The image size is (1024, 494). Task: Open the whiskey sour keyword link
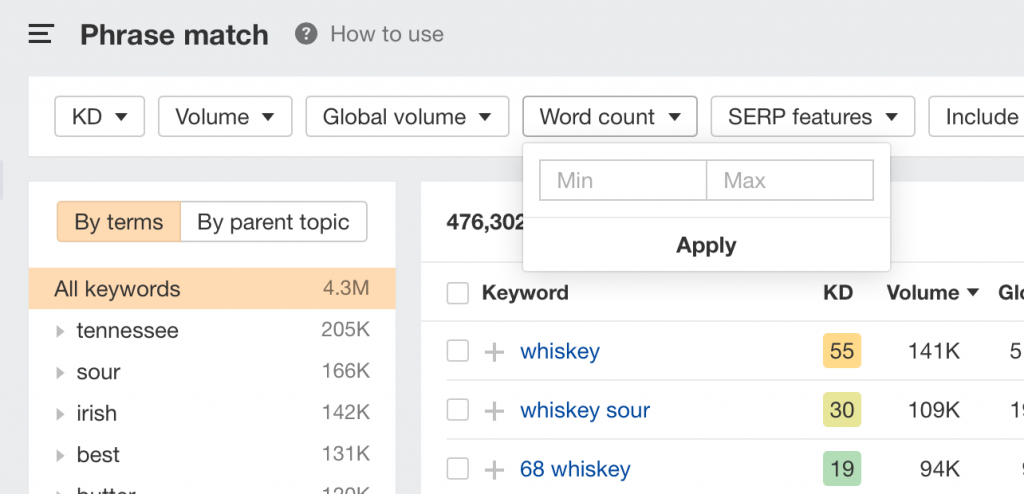585,410
